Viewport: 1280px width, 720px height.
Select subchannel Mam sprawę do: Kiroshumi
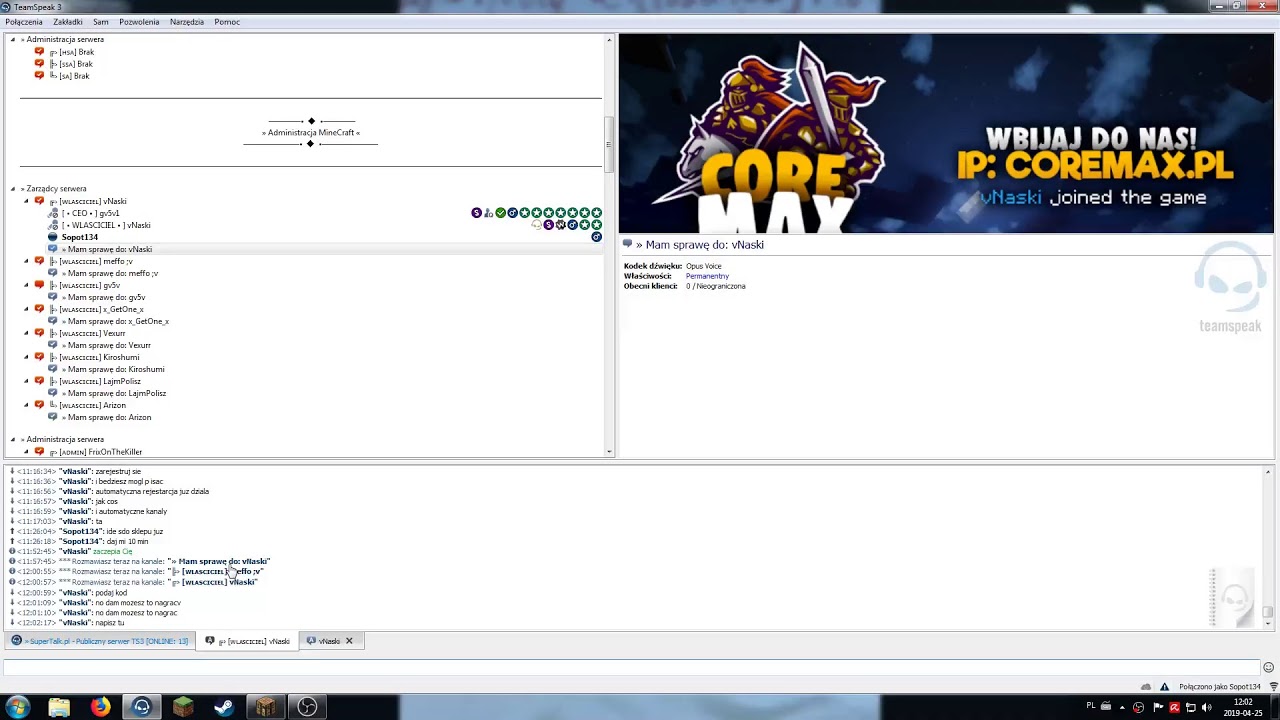coord(113,369)
